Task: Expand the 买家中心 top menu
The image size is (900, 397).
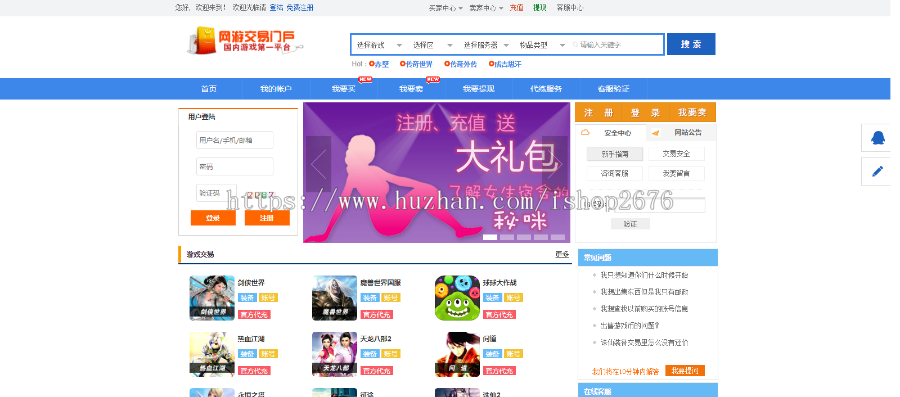Action: pos(445,8)
